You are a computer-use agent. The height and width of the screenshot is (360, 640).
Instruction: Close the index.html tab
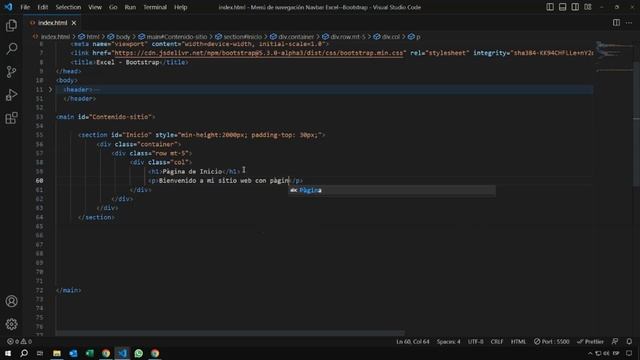[74, 23]
